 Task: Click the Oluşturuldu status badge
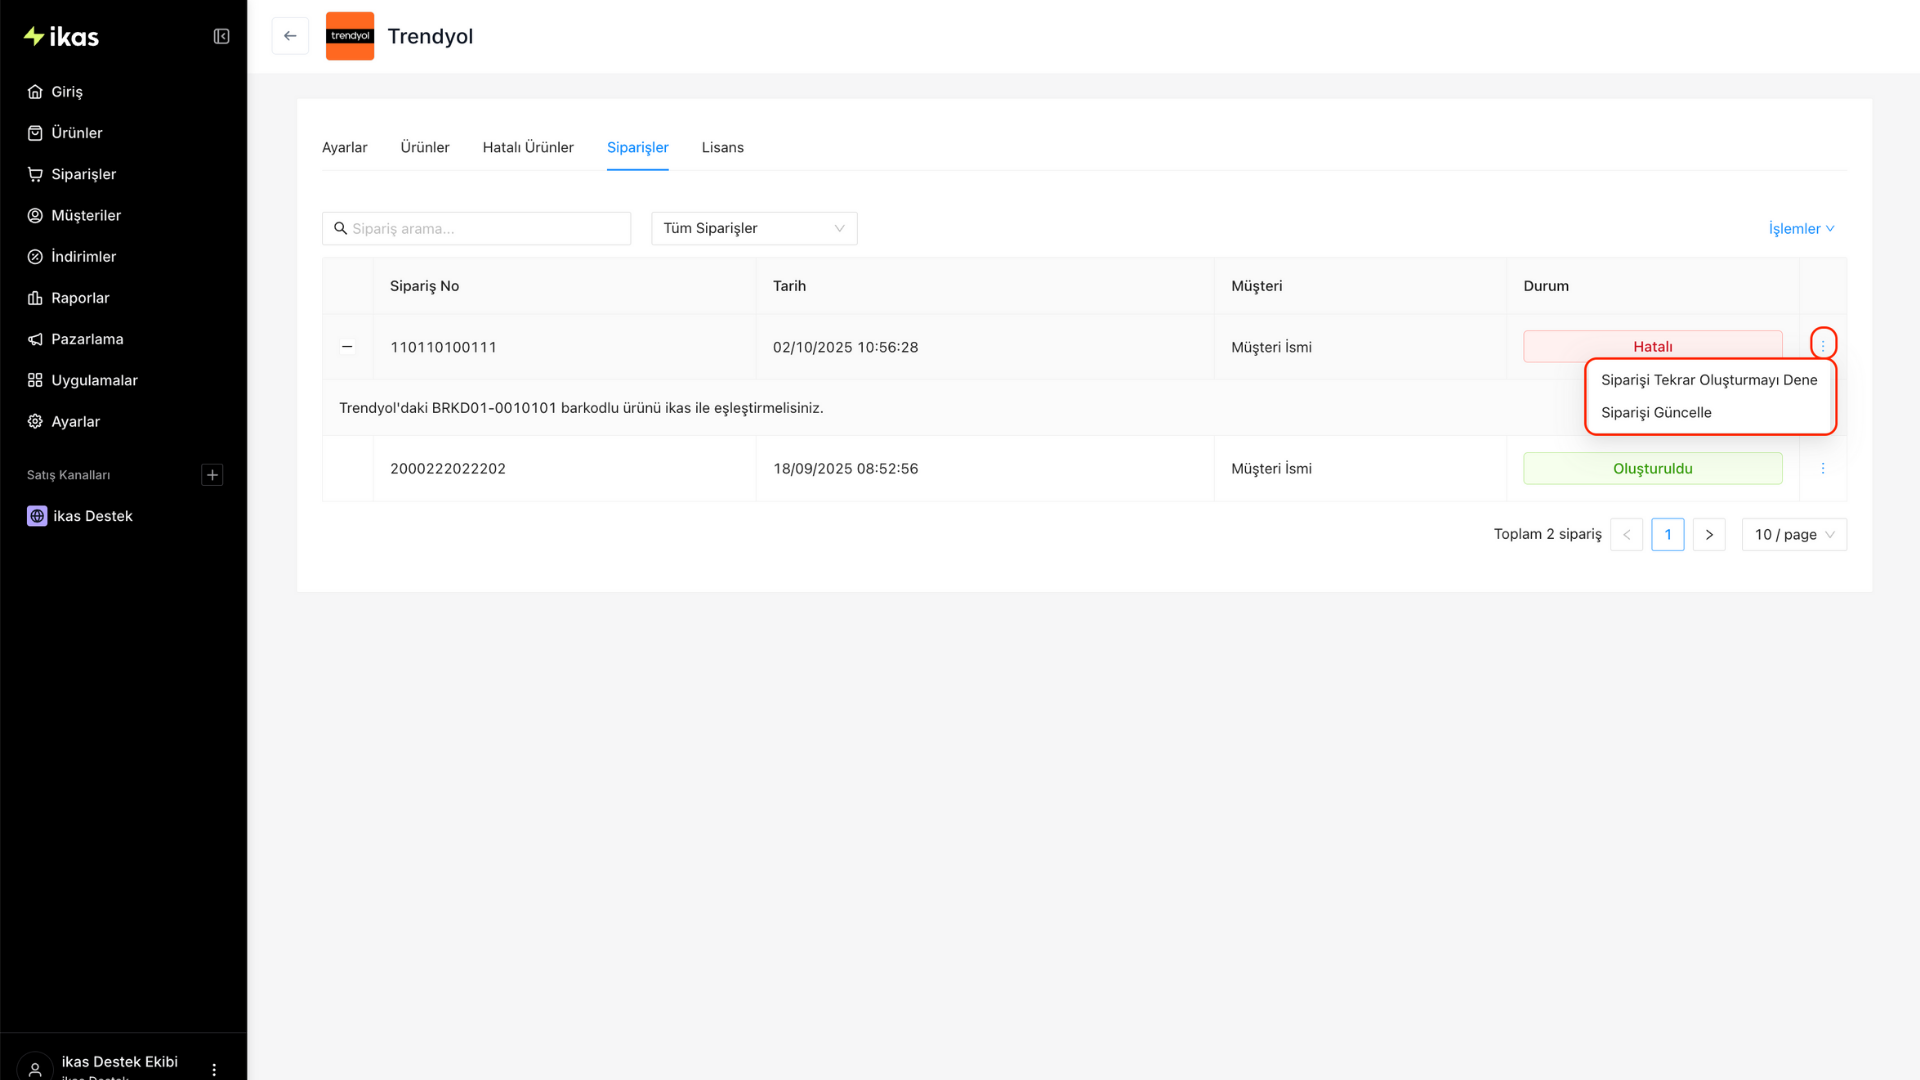(1653, 469)
